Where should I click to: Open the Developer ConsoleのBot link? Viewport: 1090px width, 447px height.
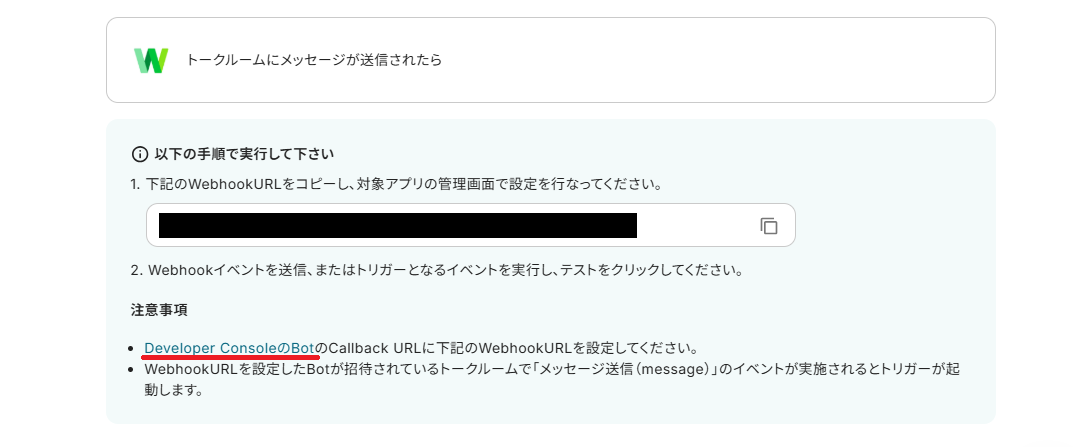229,348
